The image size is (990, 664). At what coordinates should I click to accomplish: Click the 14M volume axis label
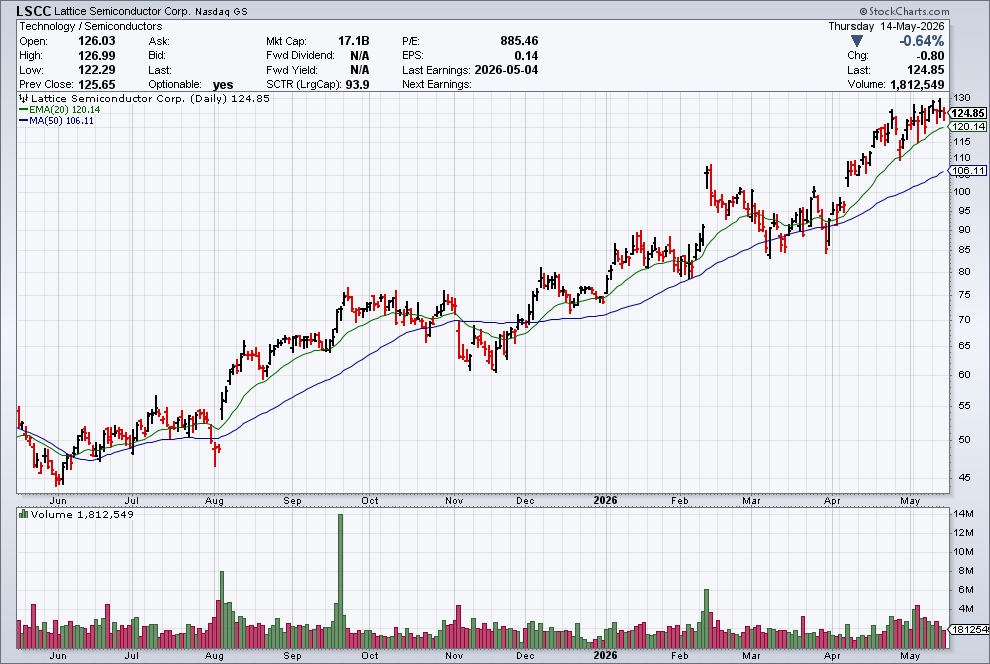click(963, 514)
